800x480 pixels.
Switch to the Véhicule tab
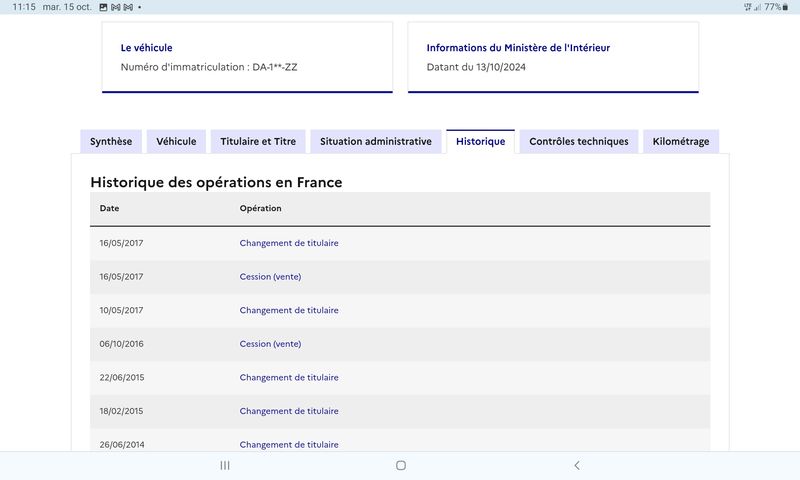[x=176, y=141]
